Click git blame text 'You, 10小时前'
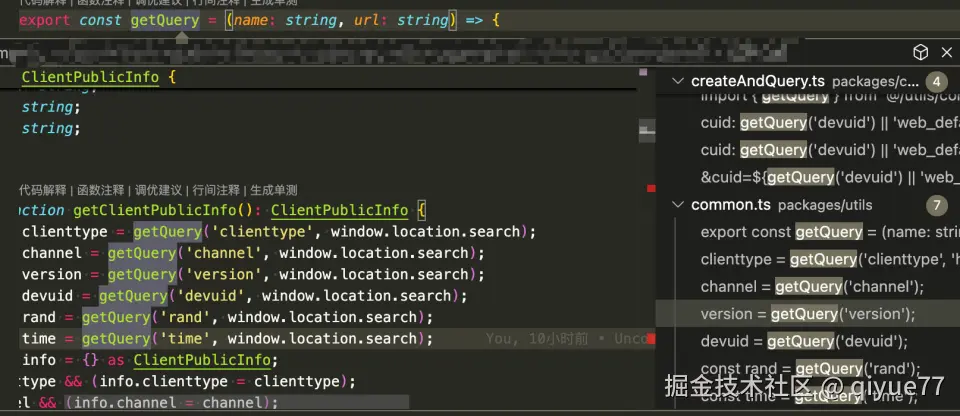 tap(536, 339)
